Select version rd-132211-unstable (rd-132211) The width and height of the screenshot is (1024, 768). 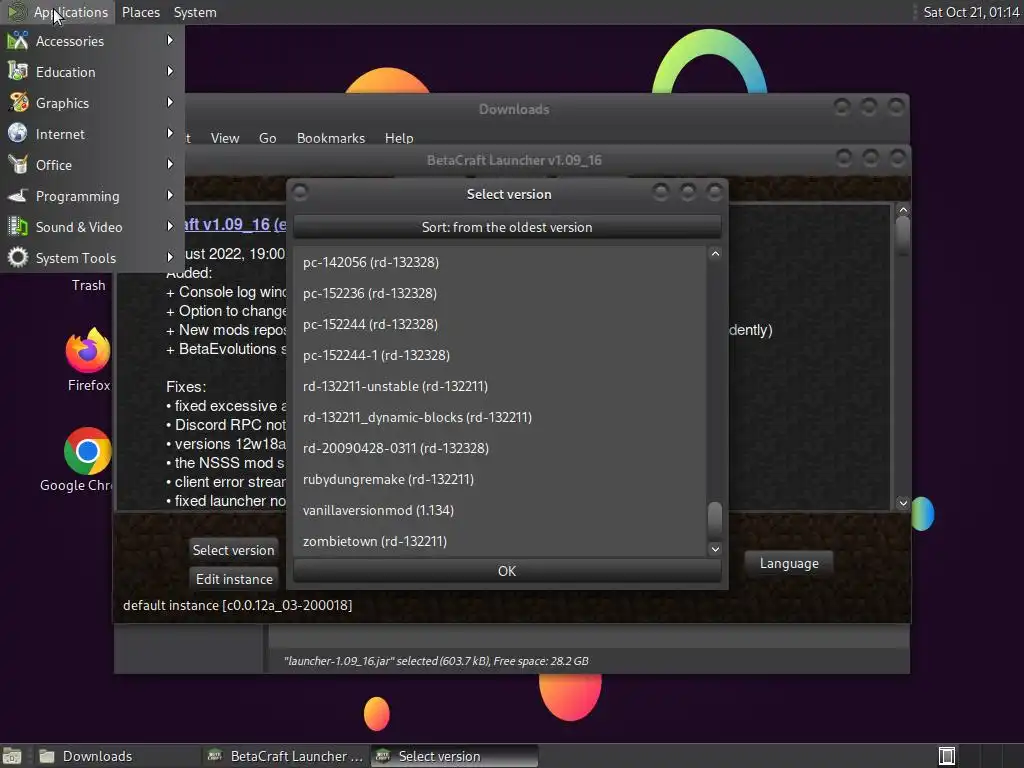pos(500,386)
